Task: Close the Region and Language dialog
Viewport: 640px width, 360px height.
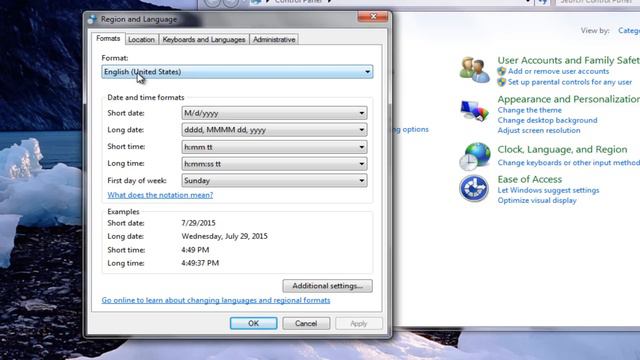Action: (373, 16)
